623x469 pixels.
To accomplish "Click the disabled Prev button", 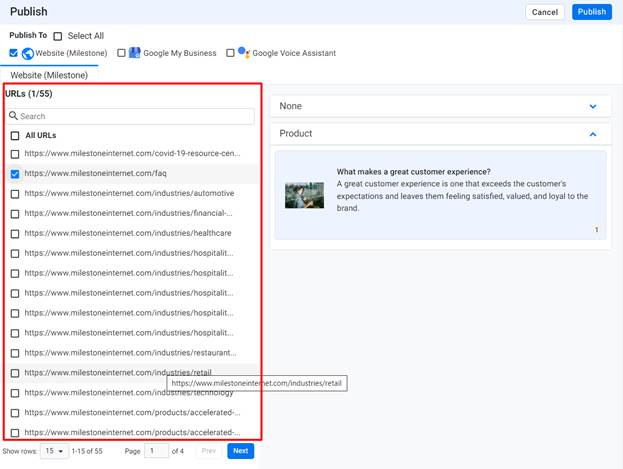I will (209, 451).
